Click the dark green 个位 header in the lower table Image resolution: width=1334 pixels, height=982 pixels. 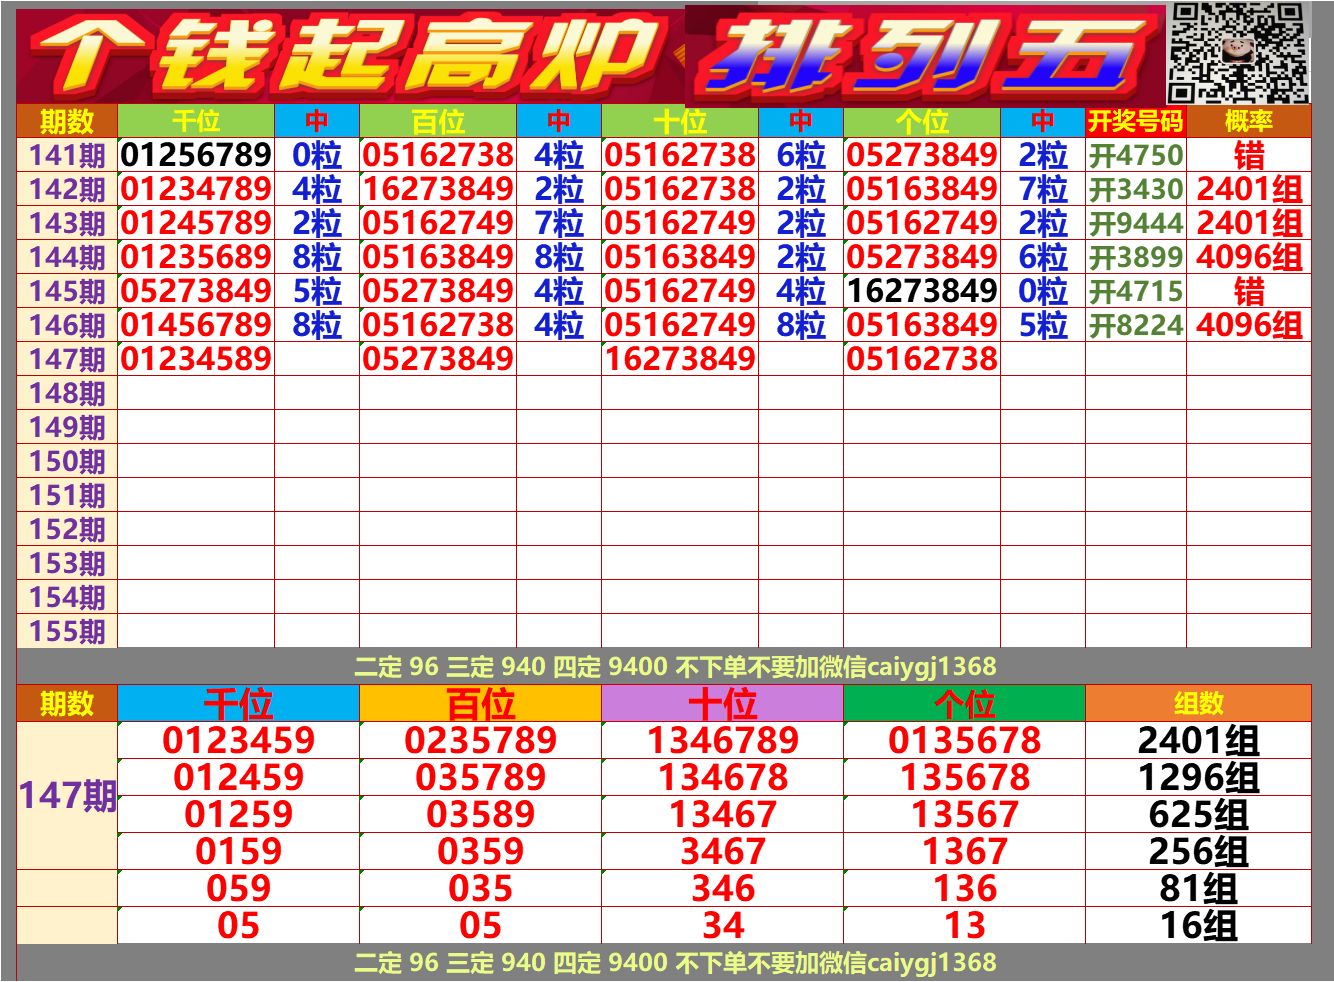click(x=964, y=704)
